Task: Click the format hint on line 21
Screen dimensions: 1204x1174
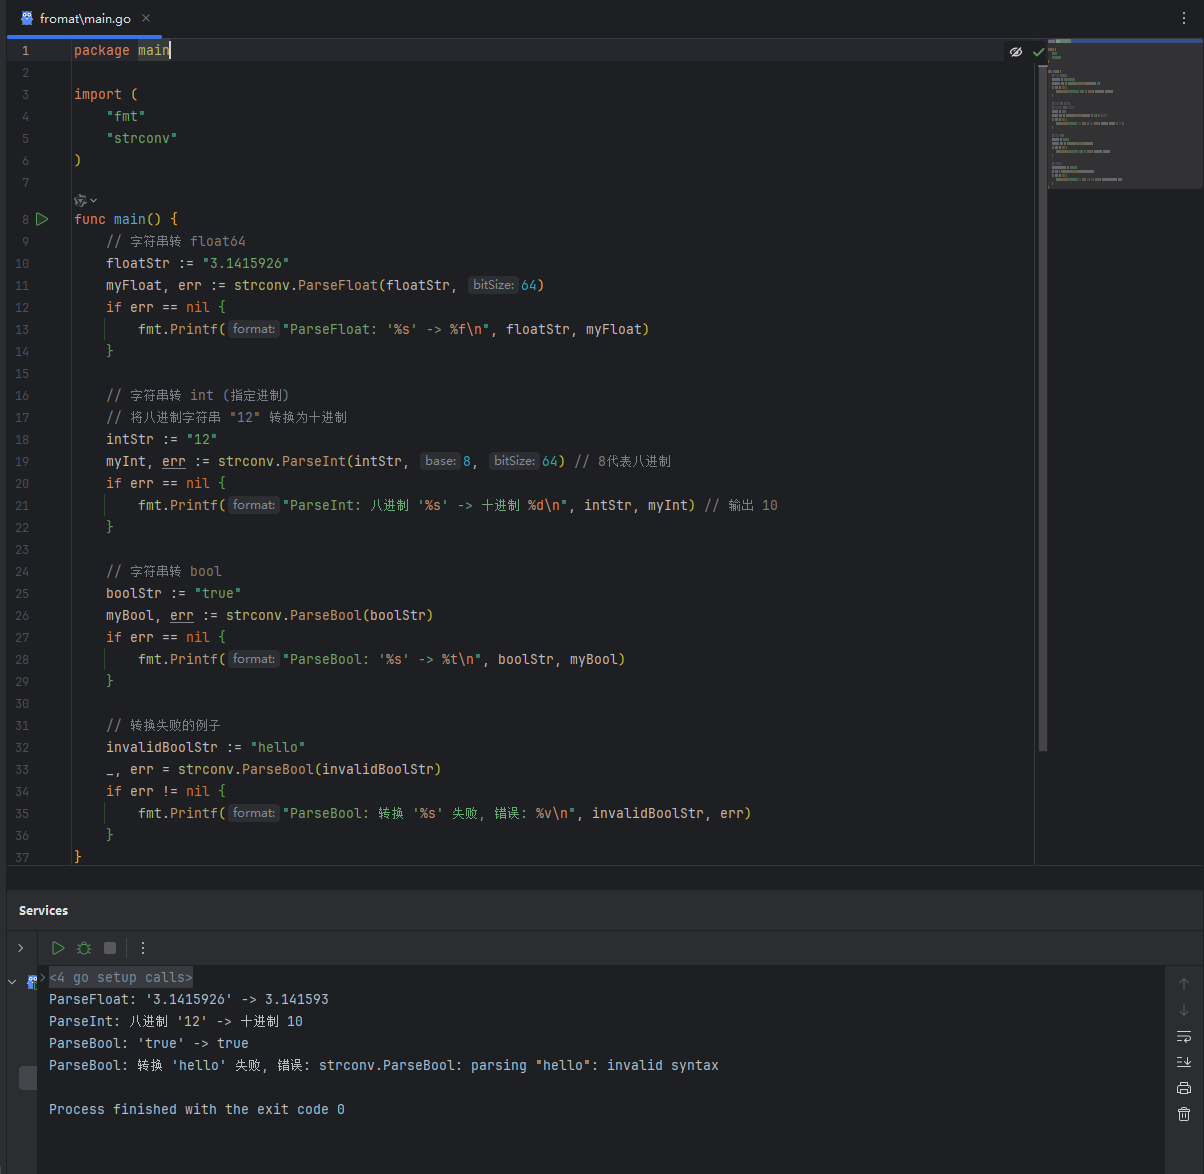Action: pos(254,505)
